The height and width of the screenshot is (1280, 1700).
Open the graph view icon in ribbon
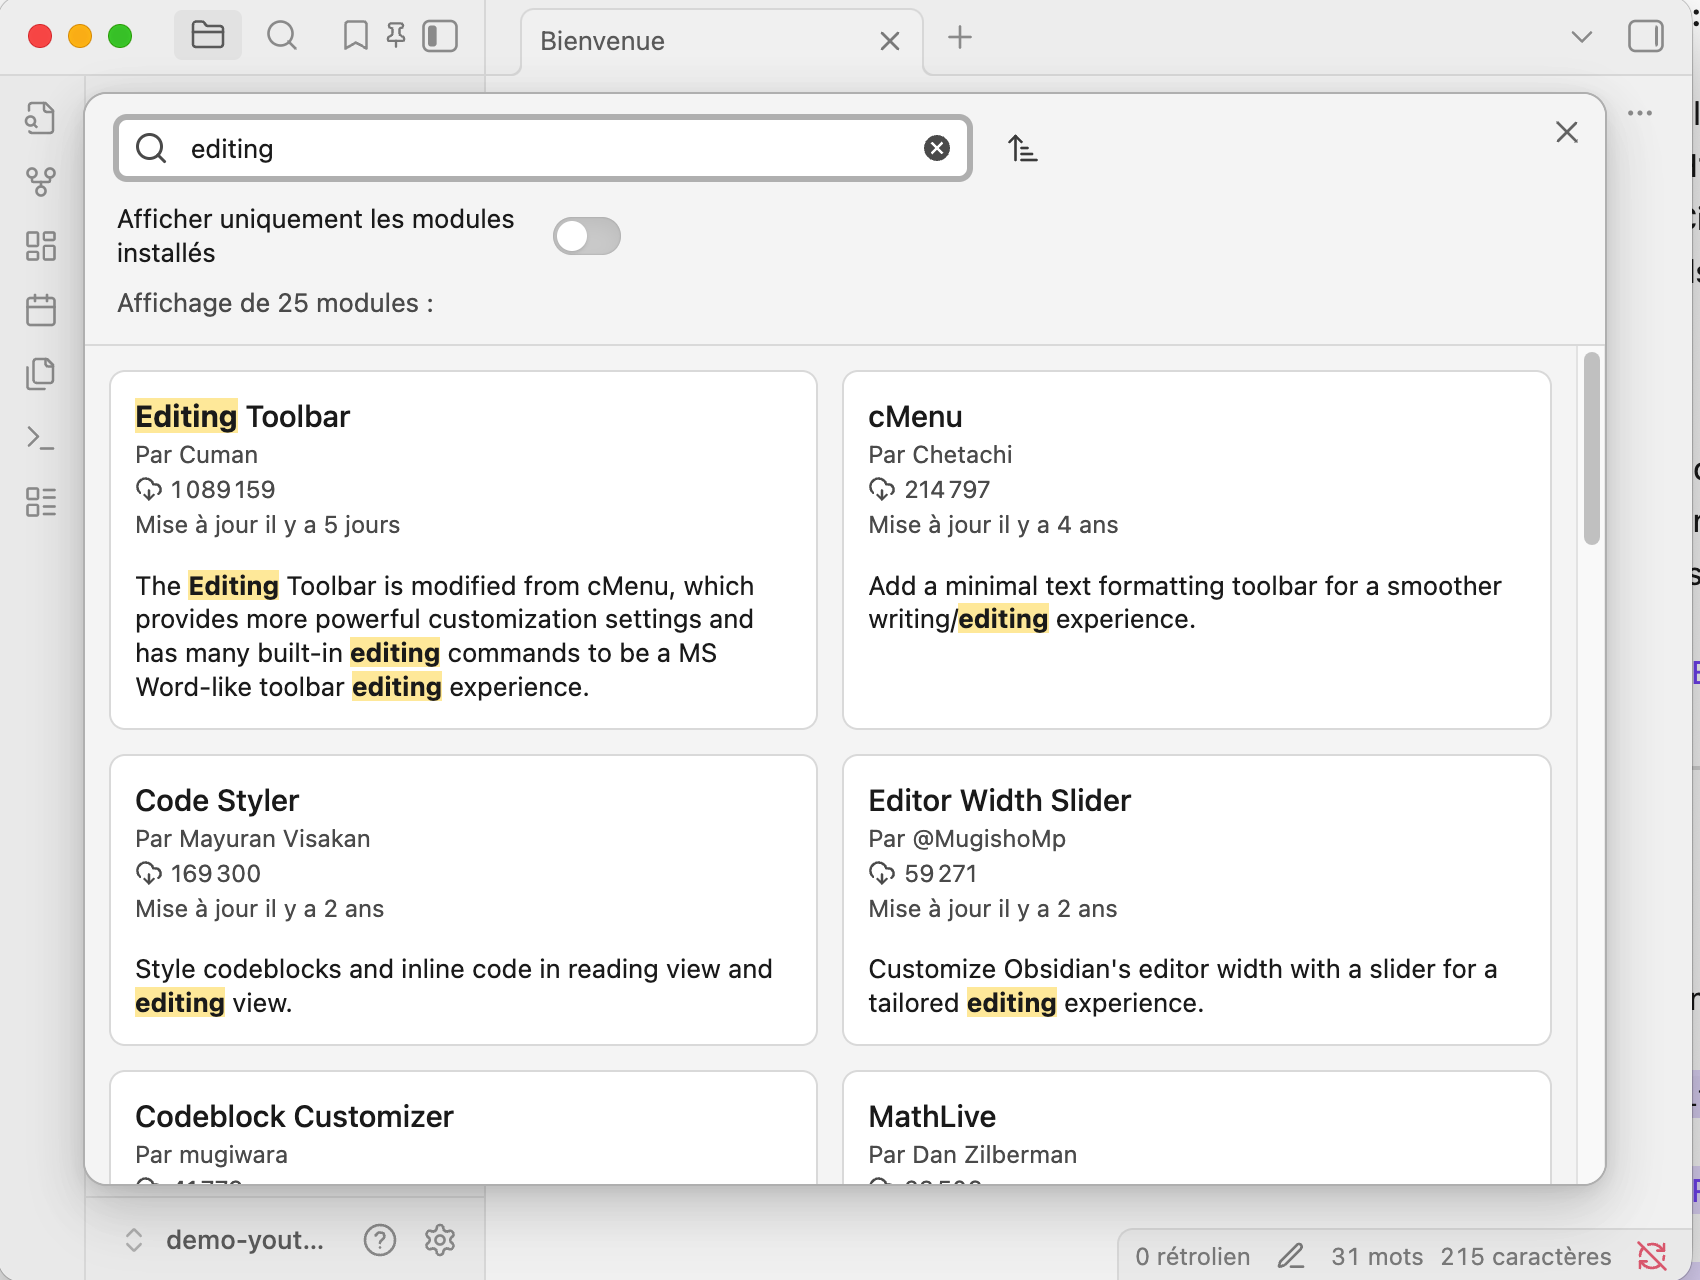(41, 182)
